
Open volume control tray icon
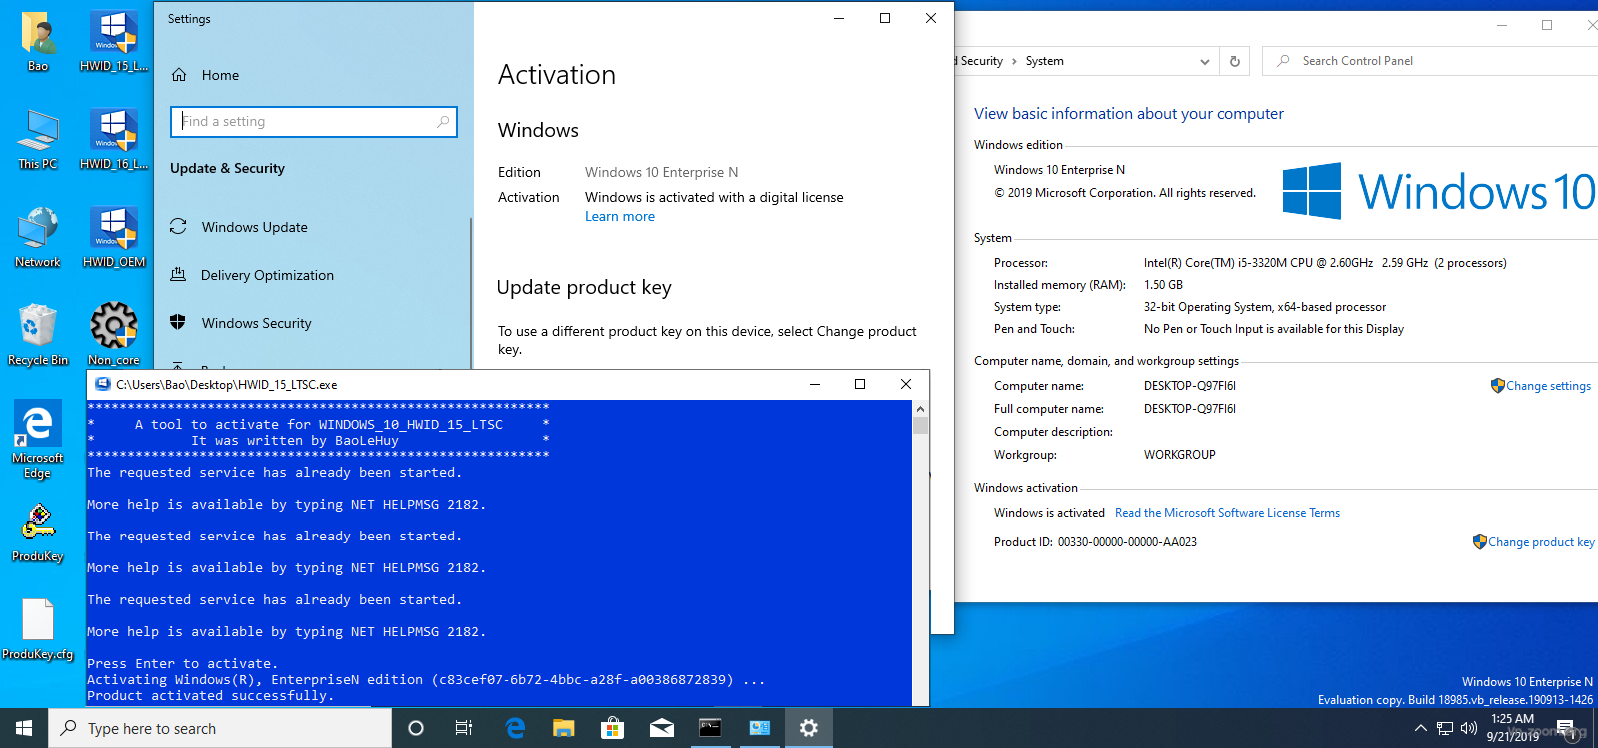pos(1469,728)
